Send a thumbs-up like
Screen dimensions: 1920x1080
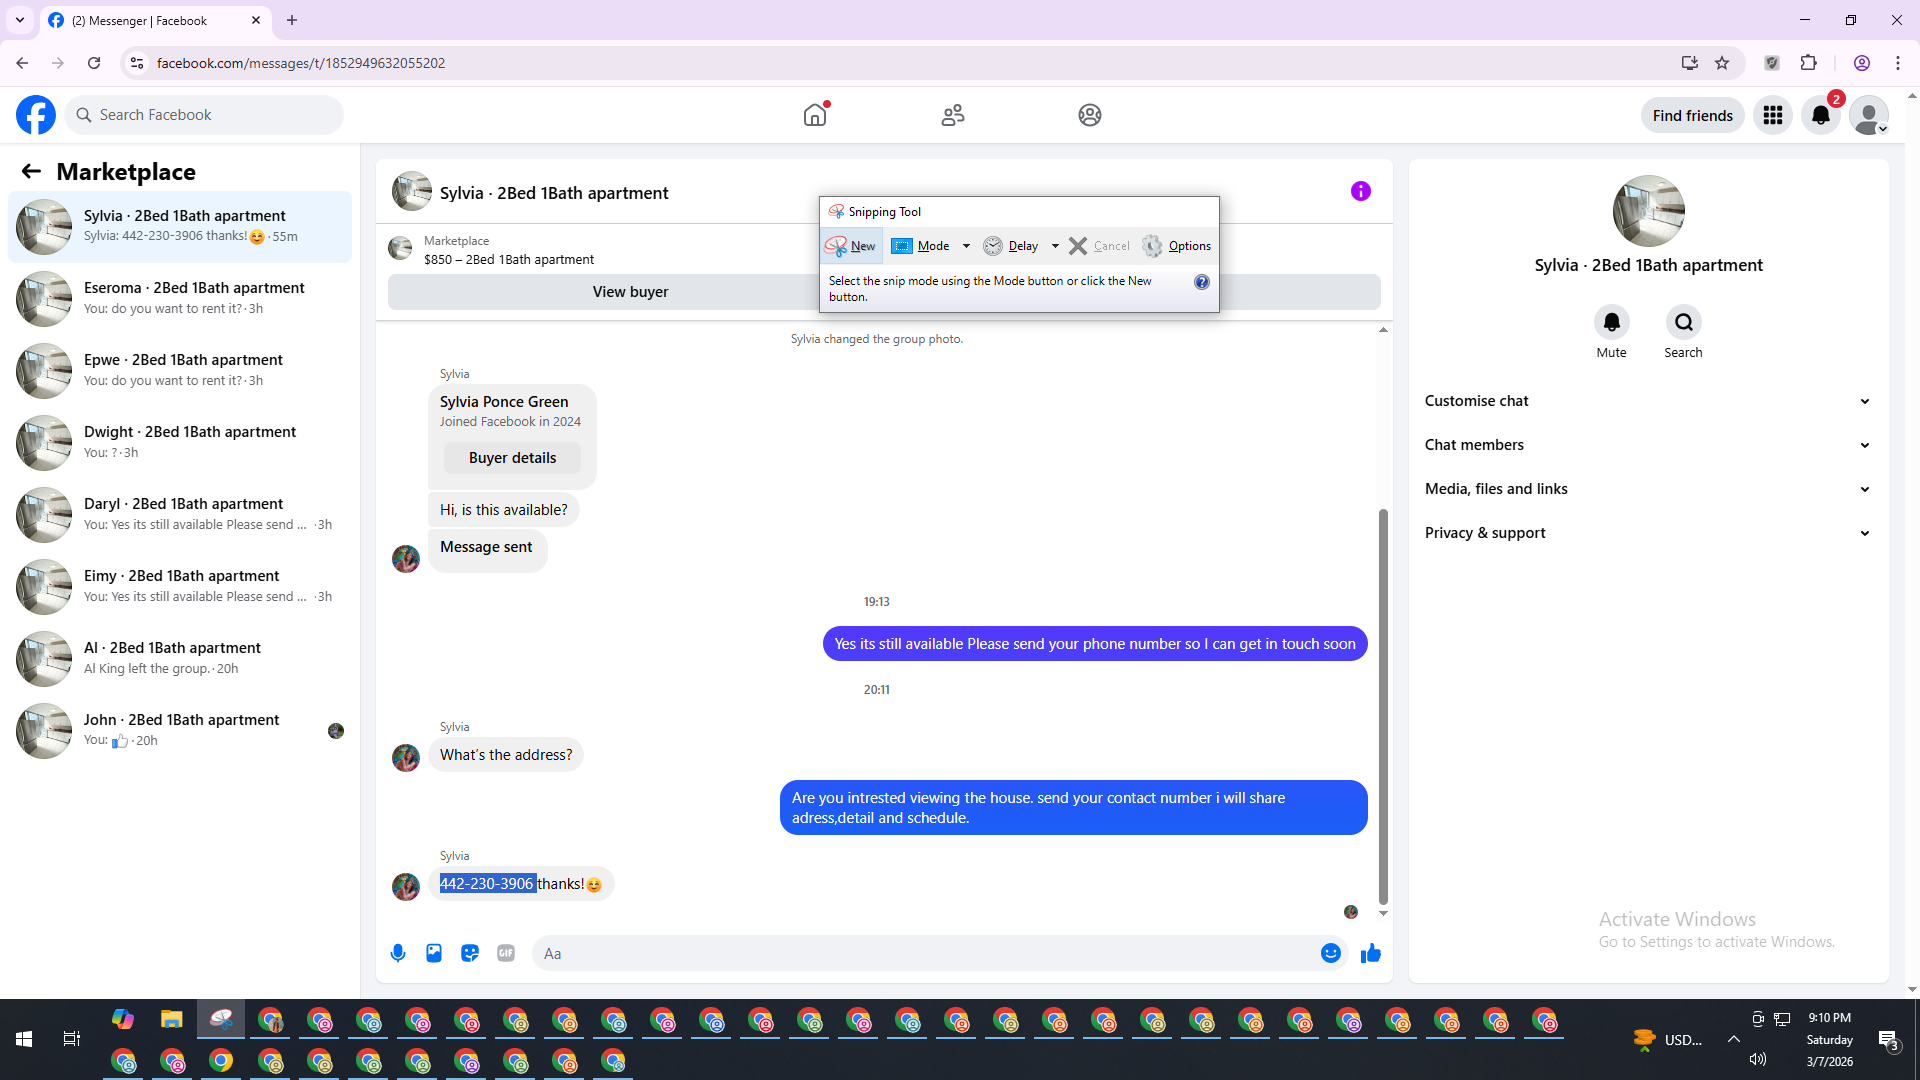[x=1371, y=953]
